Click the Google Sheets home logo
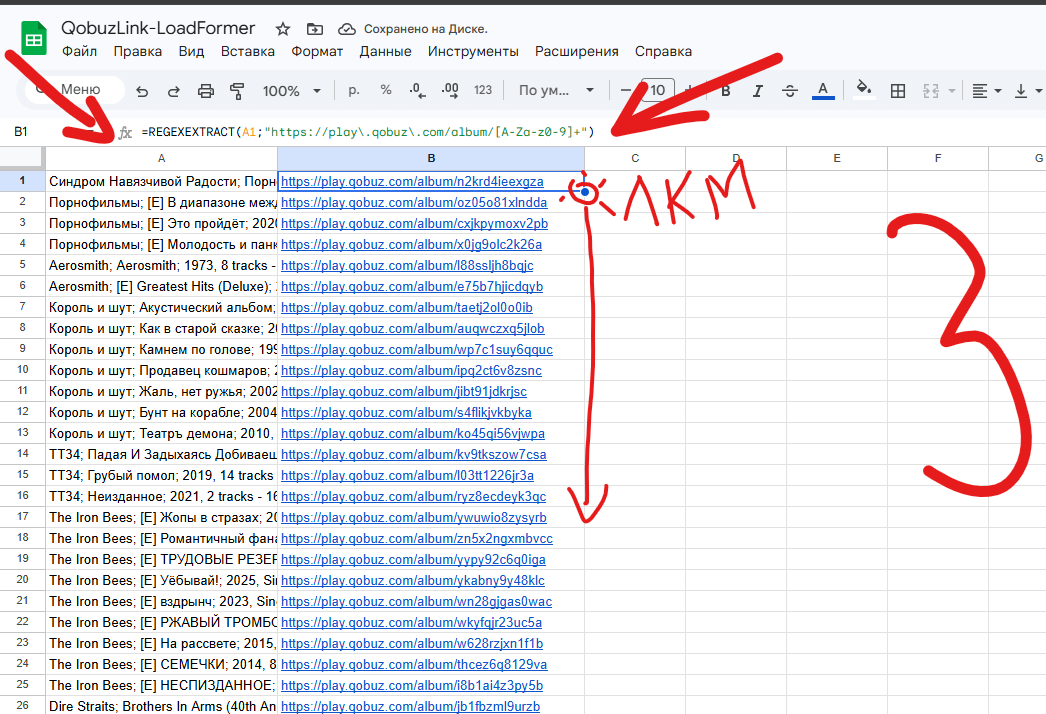This screenshot has width=1046, height=714. click(33, 40)
